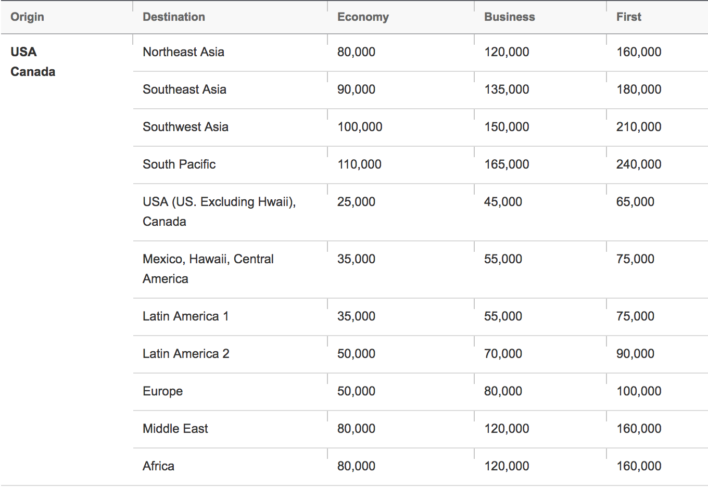The height and width of the screenshot is (487, 708).
Task: Click the 65,000 First value
Action: pos(635,202)
